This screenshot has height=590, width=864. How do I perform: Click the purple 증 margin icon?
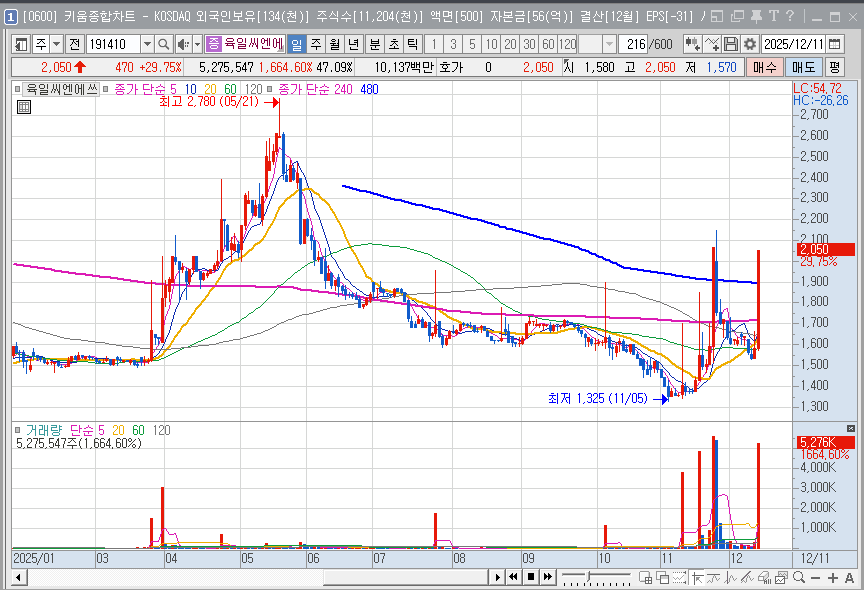pos(213,44)
